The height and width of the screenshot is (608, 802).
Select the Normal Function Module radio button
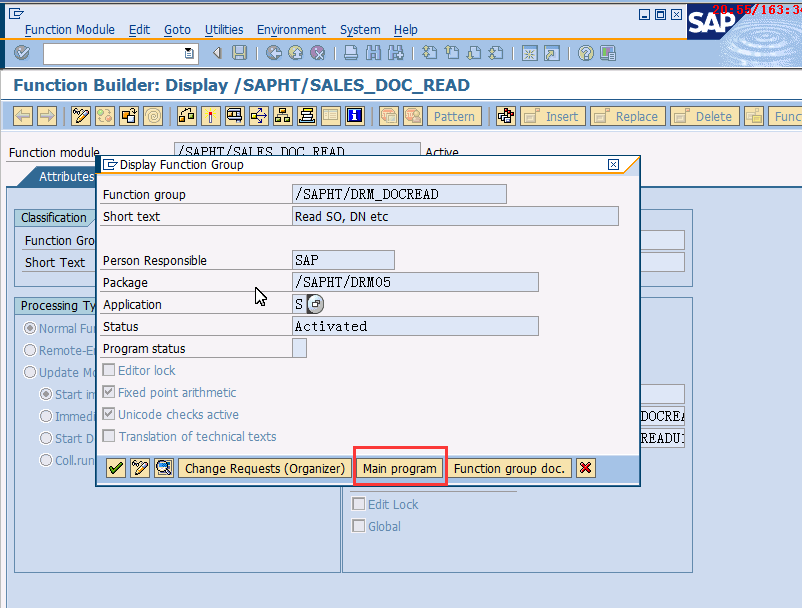pos(32,328)
